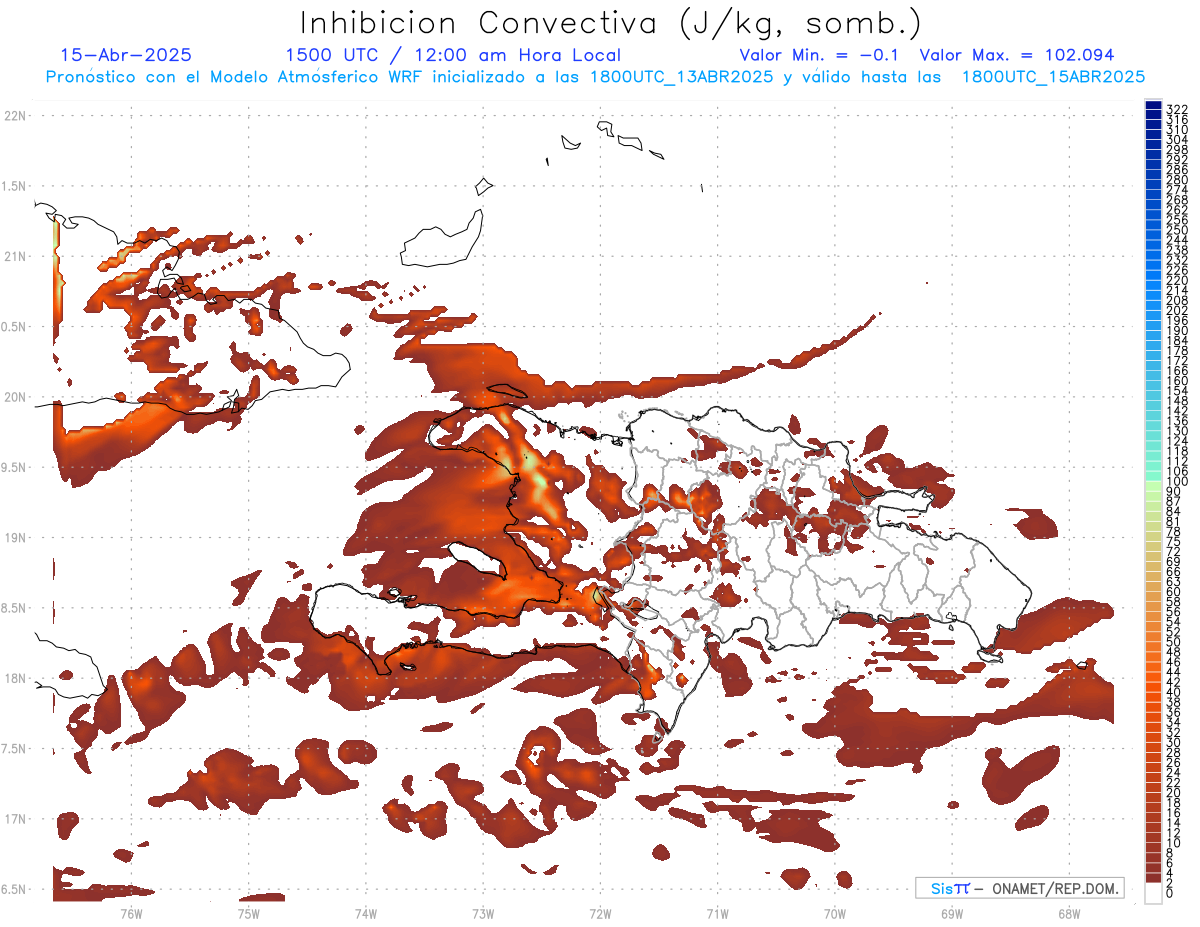Click the 'Valor Min. = -0.1' readout
The height and width of the screenshot is (927, 1200).
819,55
